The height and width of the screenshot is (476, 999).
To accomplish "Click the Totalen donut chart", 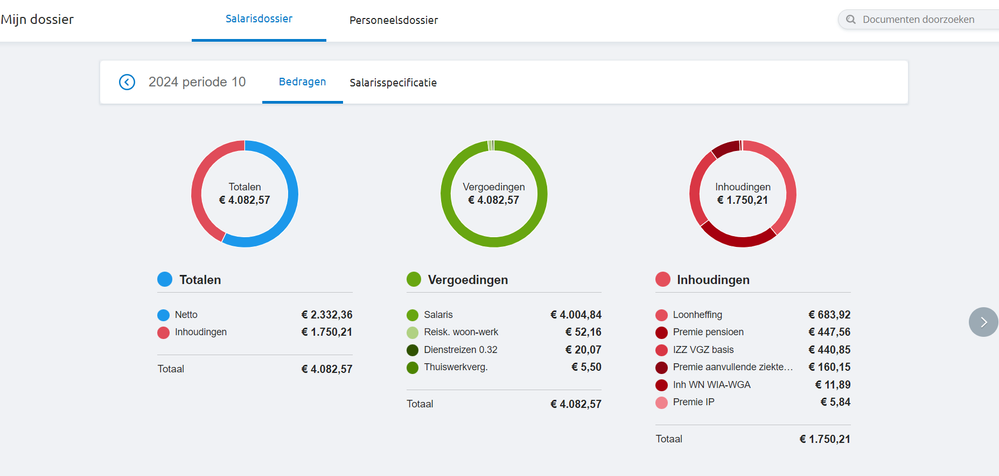I will [x=245, y=194].
